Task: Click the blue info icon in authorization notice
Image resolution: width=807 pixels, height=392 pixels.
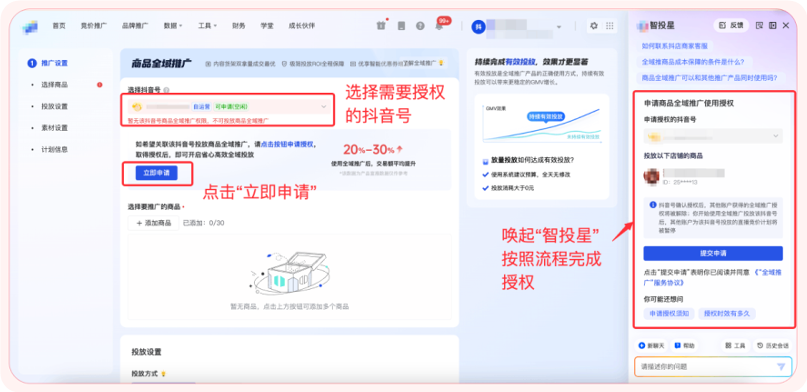Action: pos(653,204)
